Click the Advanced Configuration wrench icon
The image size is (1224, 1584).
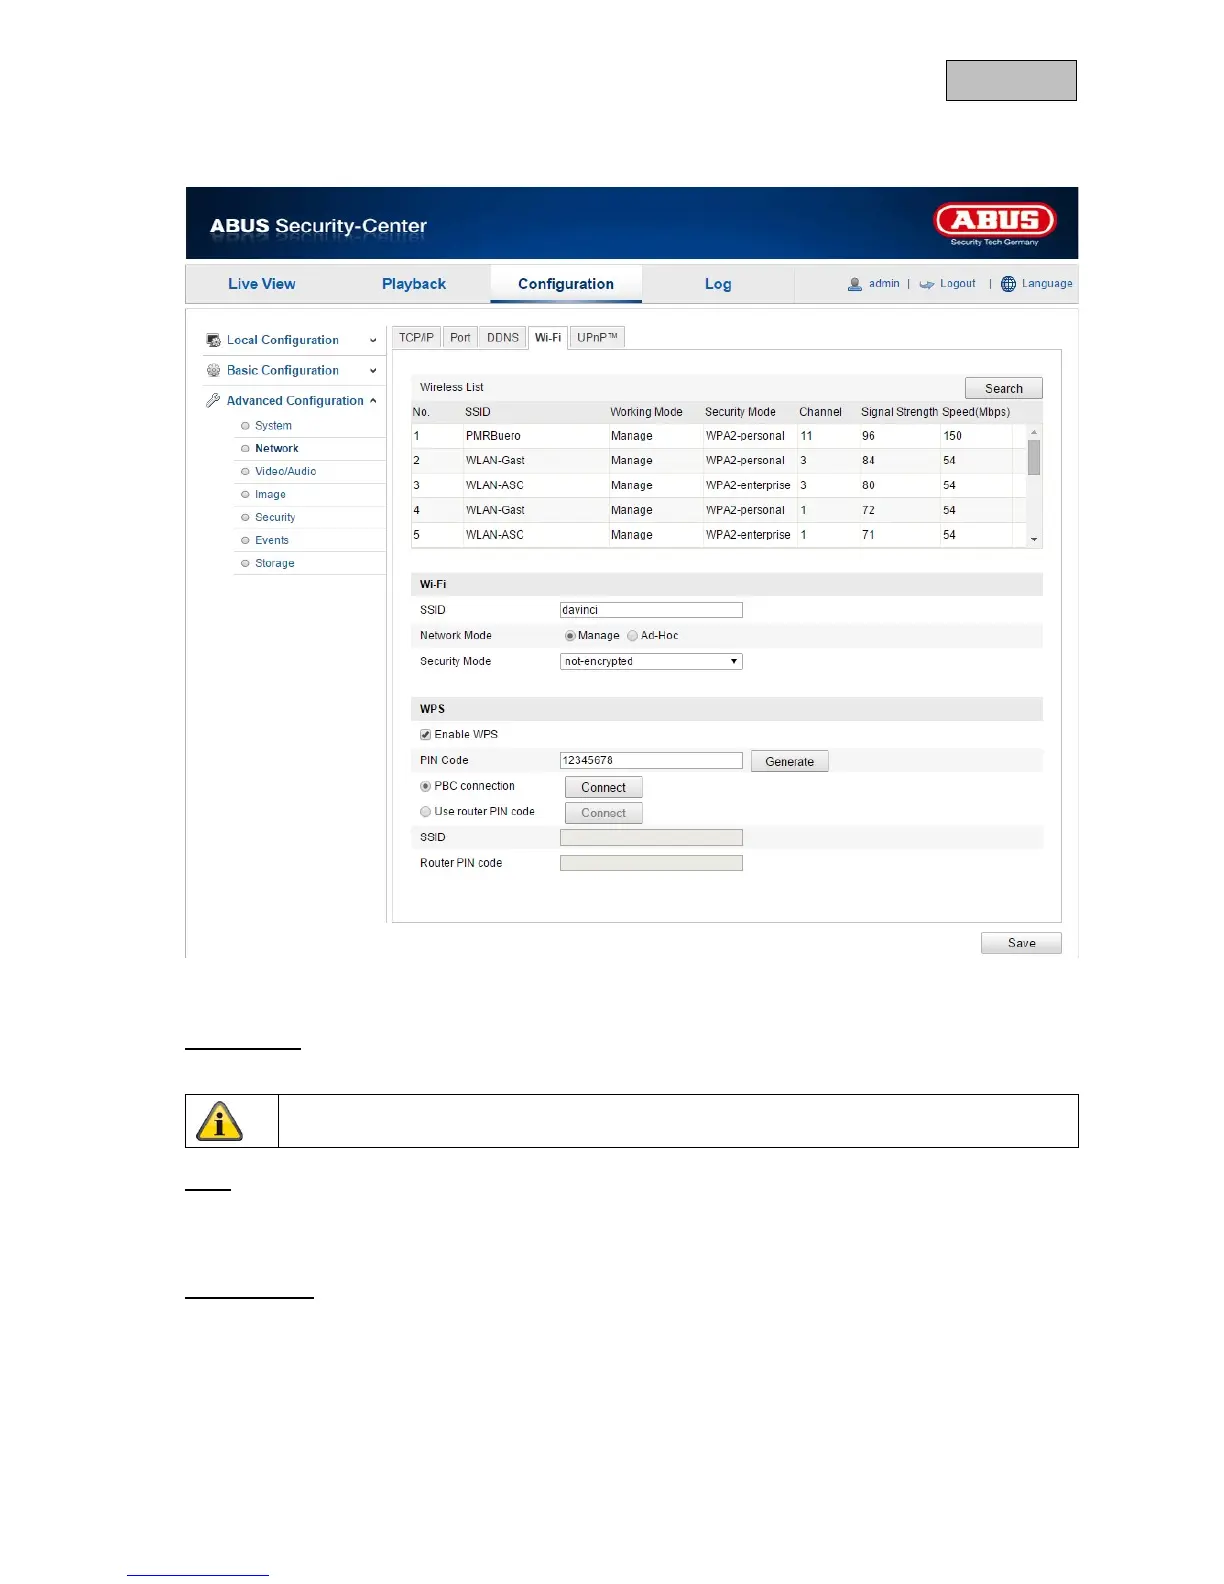[x=213, y=400]
